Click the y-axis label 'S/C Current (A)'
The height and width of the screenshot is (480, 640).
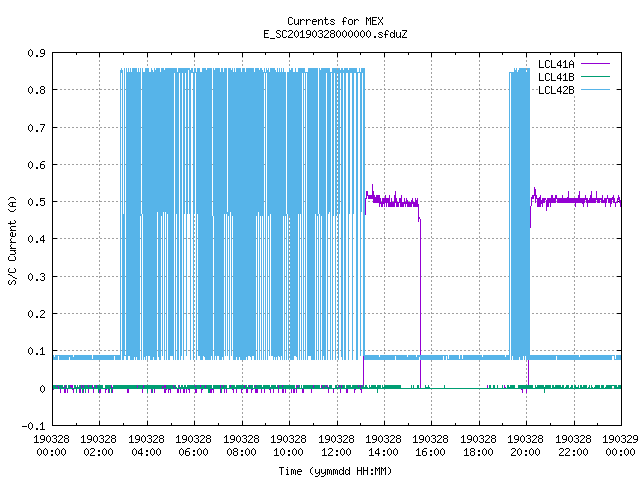point(13,240)
